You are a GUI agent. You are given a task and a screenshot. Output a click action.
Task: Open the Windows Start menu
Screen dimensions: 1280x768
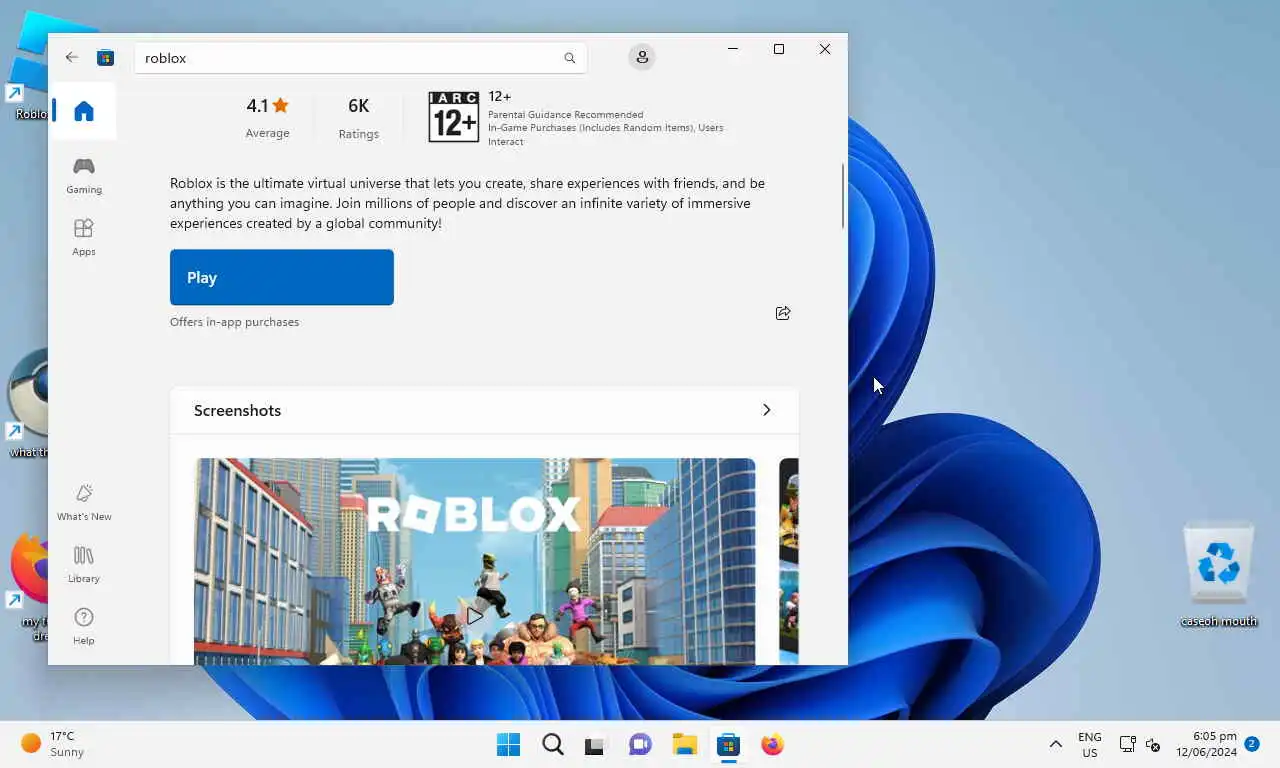(508, 744)
